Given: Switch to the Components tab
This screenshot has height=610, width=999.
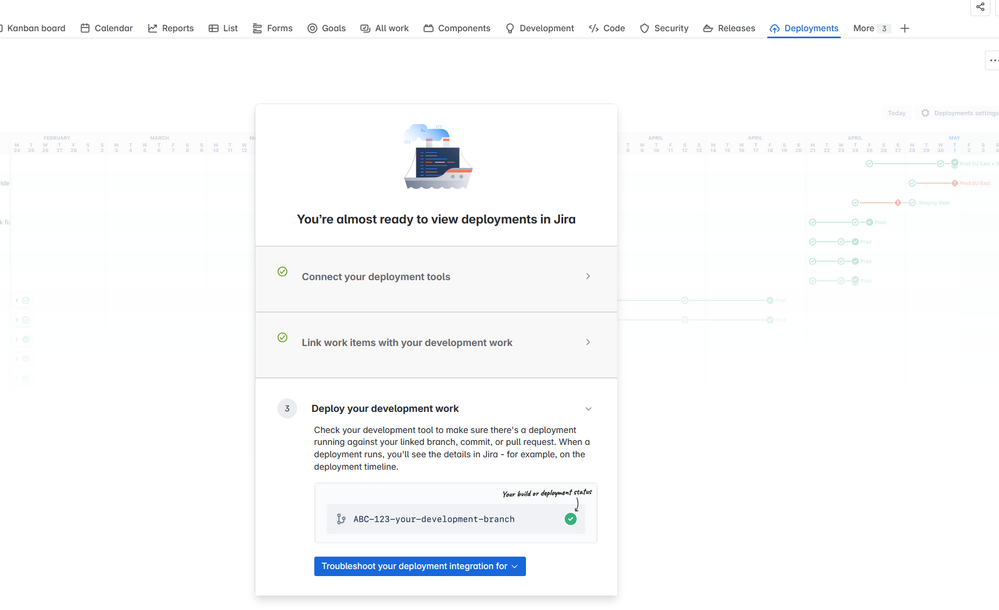Looking at the screenshot, I should click(457, 28).
